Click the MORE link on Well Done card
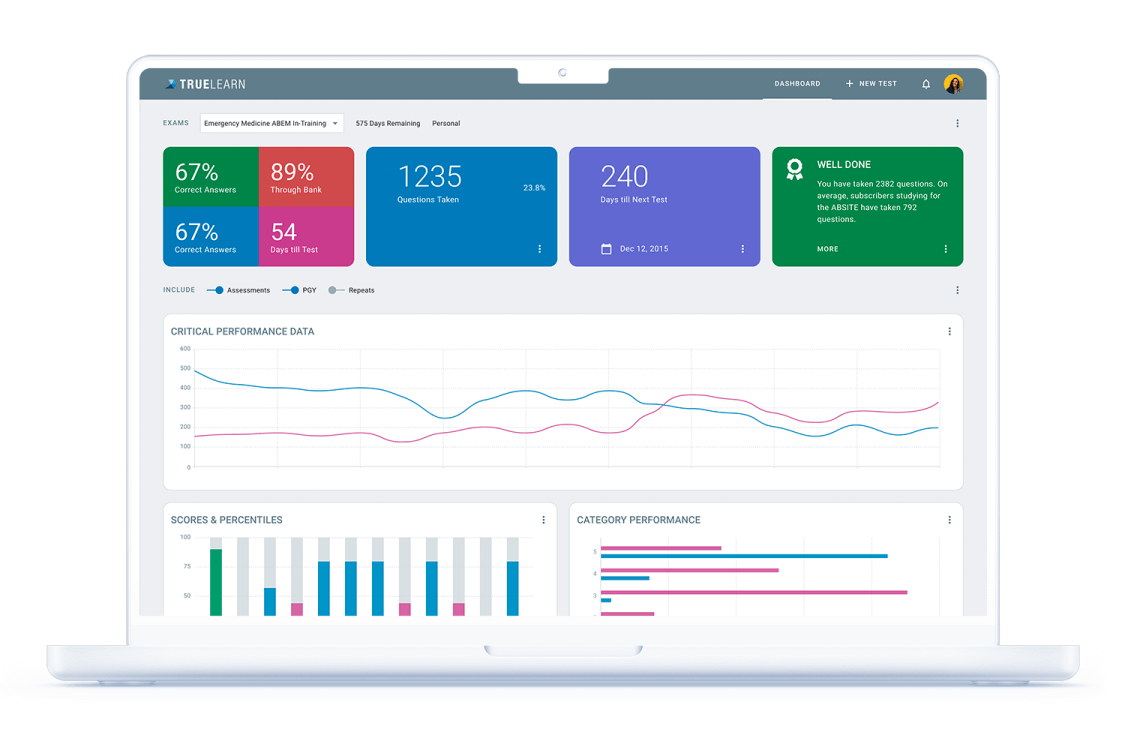 827,249
